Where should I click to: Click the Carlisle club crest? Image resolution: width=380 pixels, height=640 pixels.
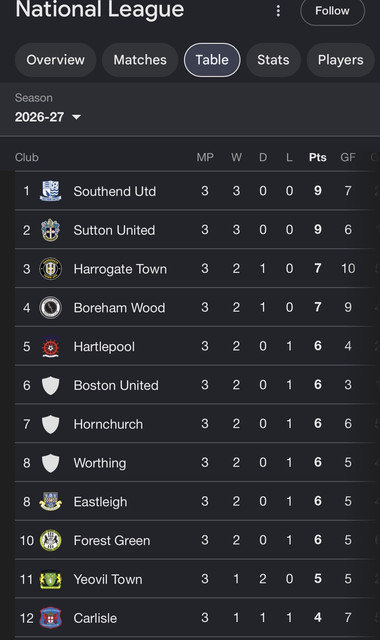click(x=51, y=618)
